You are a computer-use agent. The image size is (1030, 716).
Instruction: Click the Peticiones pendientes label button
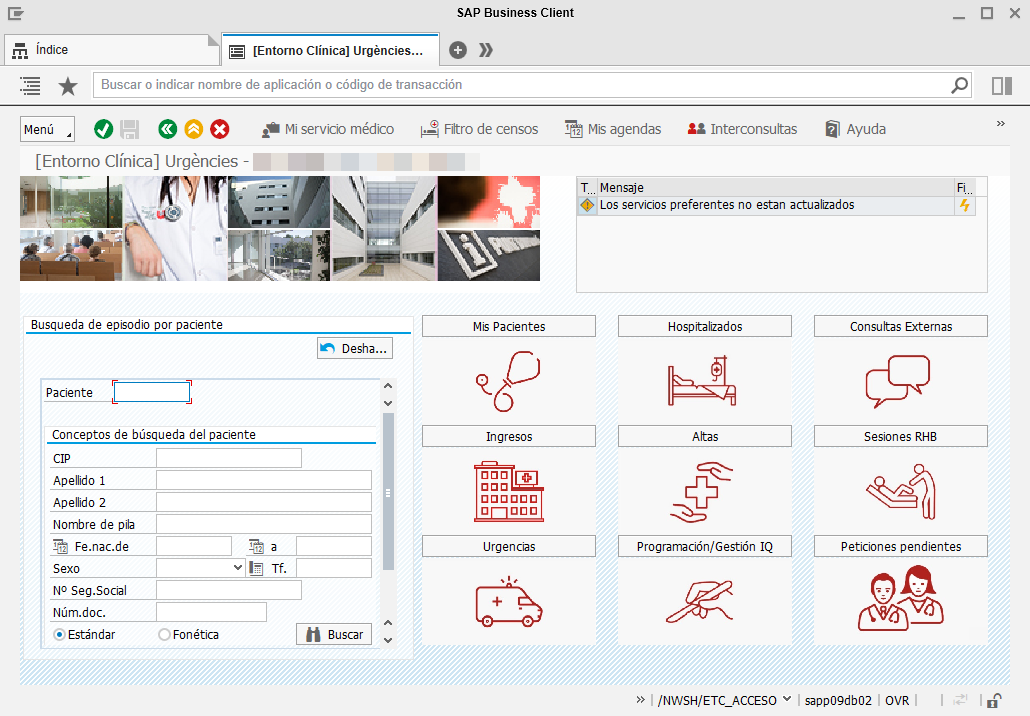pos(901,547)
